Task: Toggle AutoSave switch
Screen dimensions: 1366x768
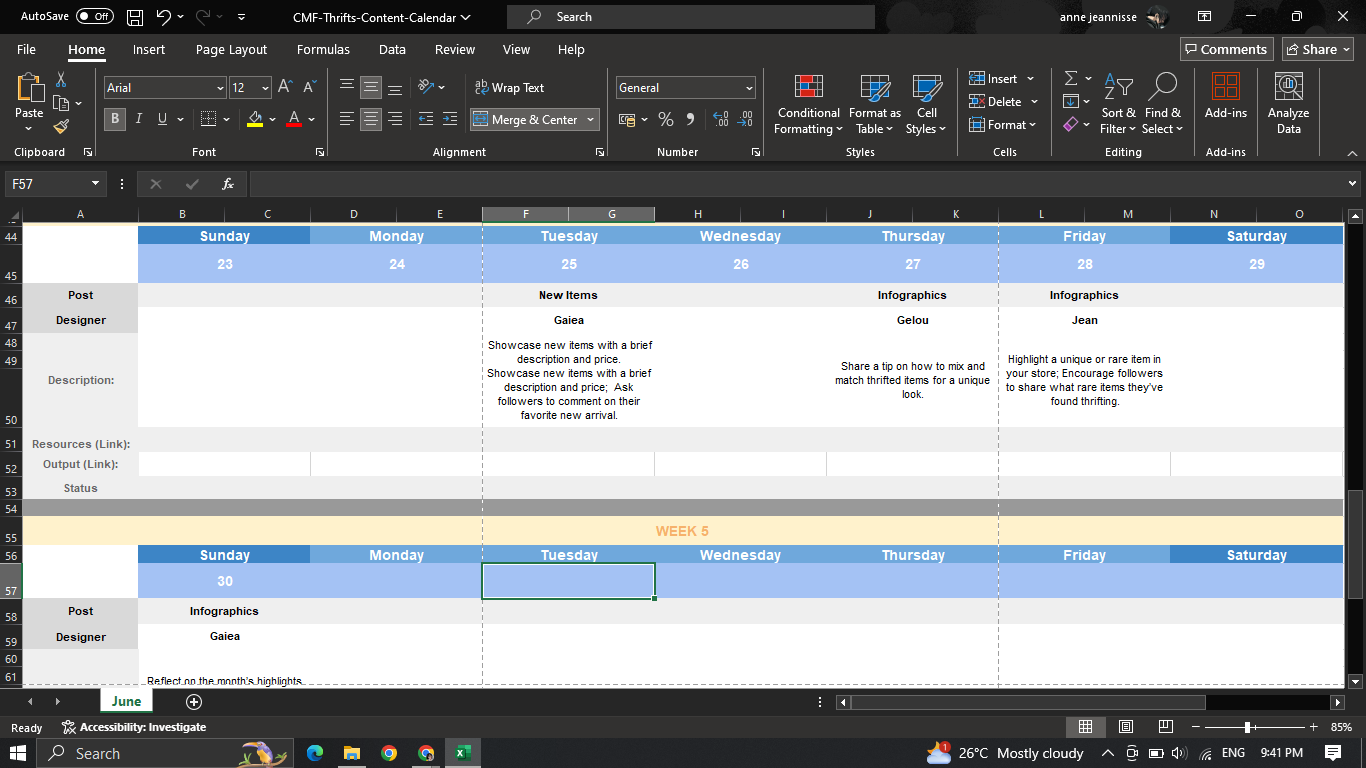Action: pyautogui.click(x=95, y=17)
